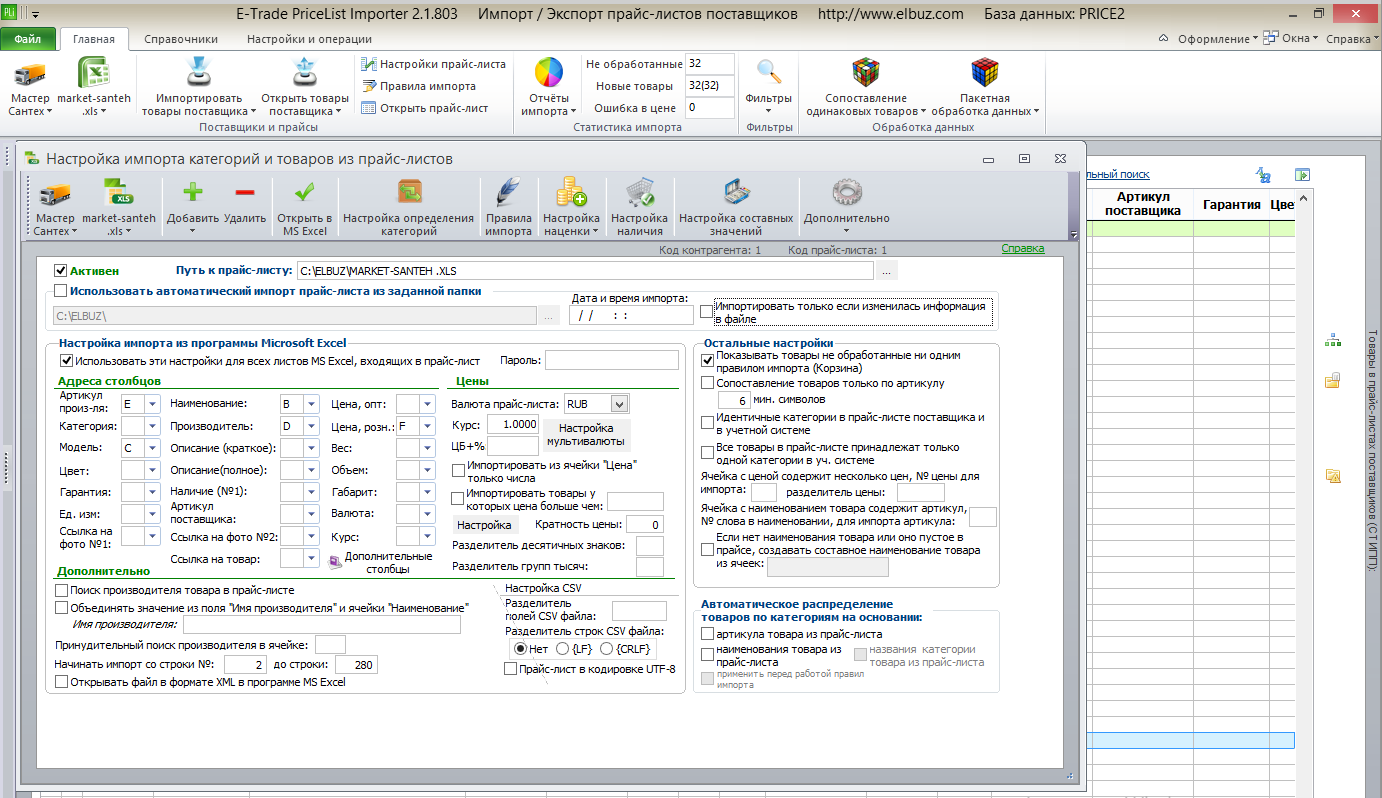Click the Настройка button under prices
1382x798 pixels.
pyautogui.click(x=485, y=525)
